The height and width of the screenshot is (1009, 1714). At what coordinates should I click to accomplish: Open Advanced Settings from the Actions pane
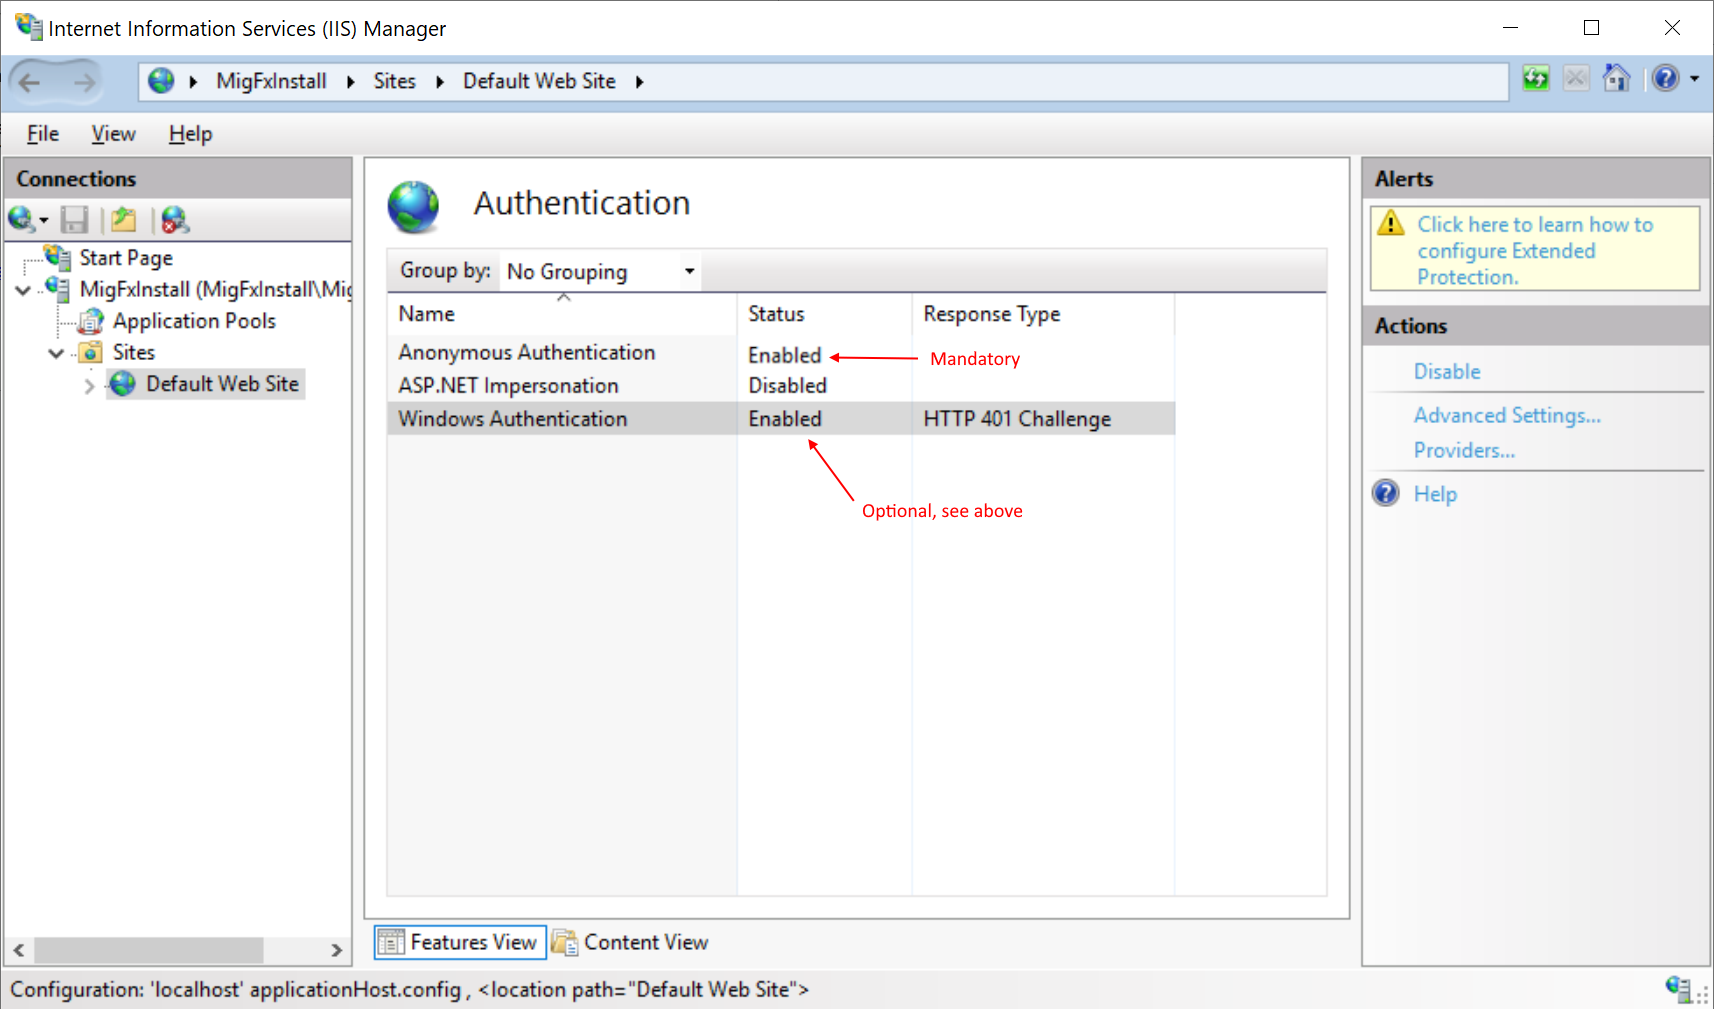coord(1506,415)
